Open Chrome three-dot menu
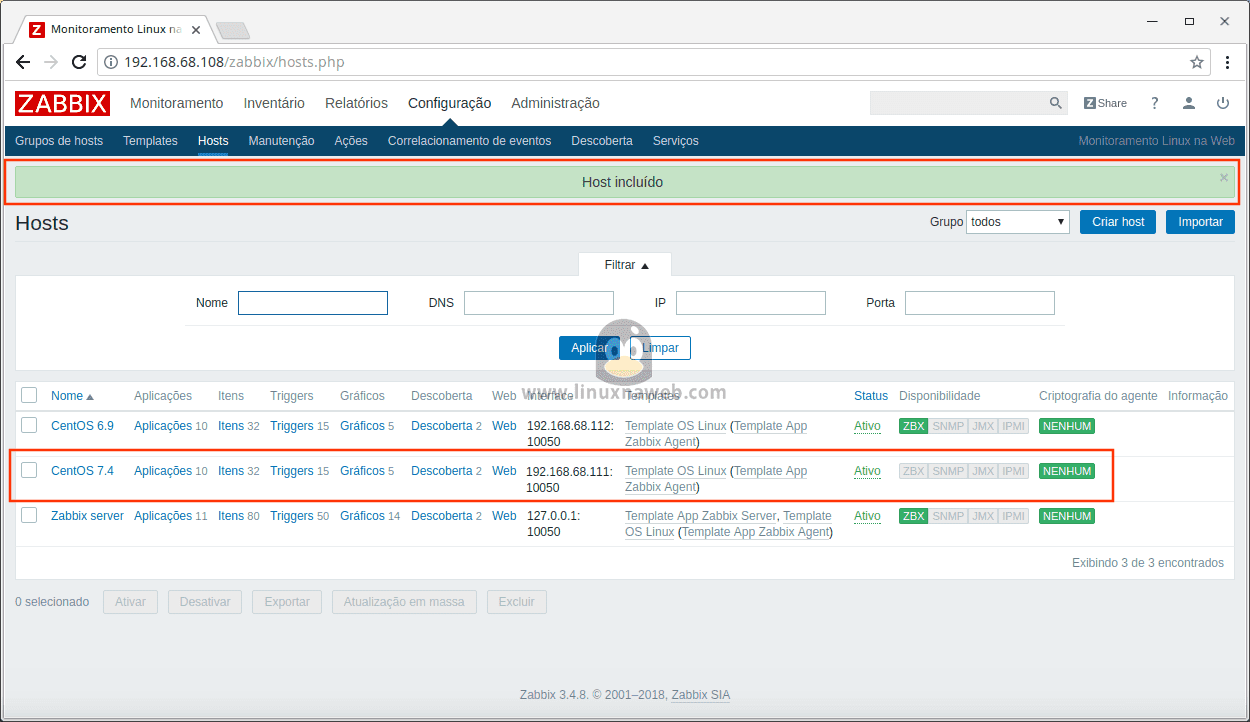1250x722 pixels. coord(1228,62)
